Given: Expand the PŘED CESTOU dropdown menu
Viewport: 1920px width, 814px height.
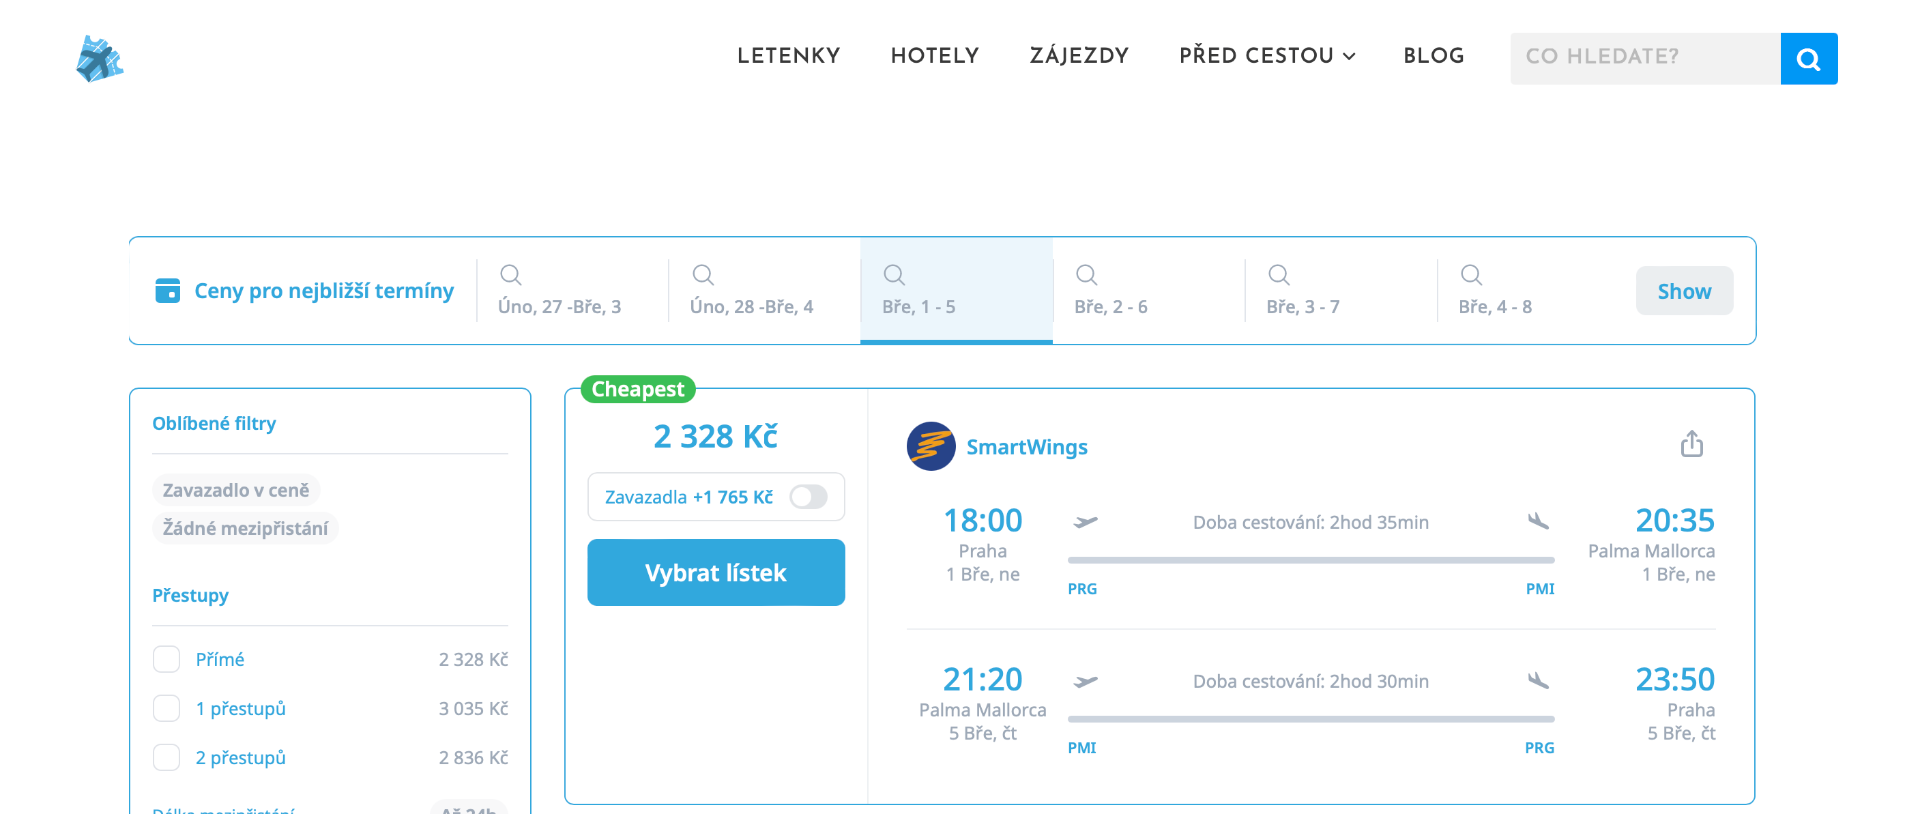Looking at the screenshot, I should click(x=1266, y=56).
